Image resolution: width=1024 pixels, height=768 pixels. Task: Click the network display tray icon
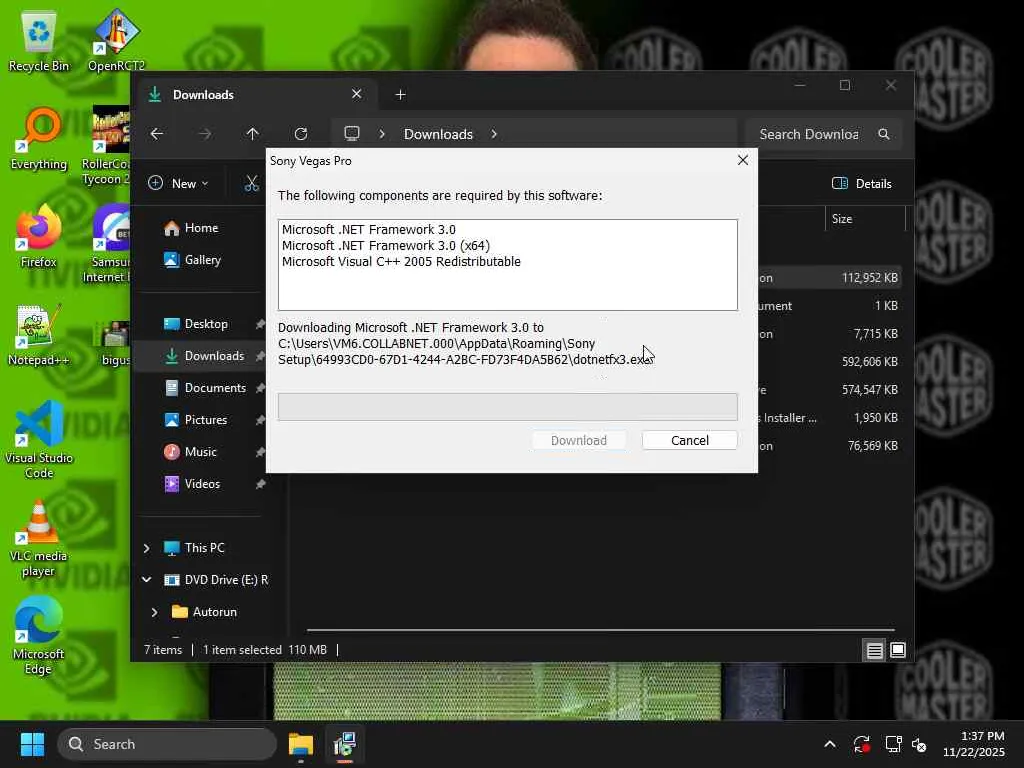pyautogui.click(x=893, y=744)
